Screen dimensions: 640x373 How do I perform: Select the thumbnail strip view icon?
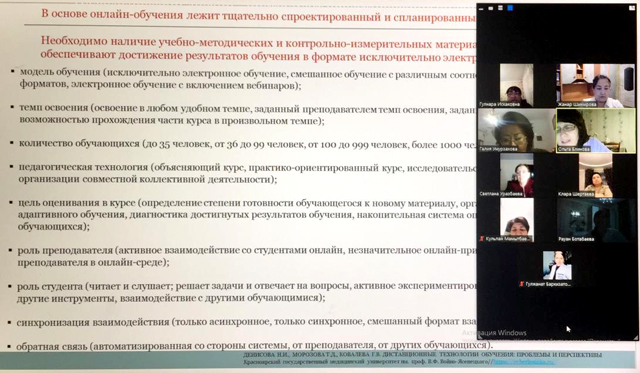500,8
